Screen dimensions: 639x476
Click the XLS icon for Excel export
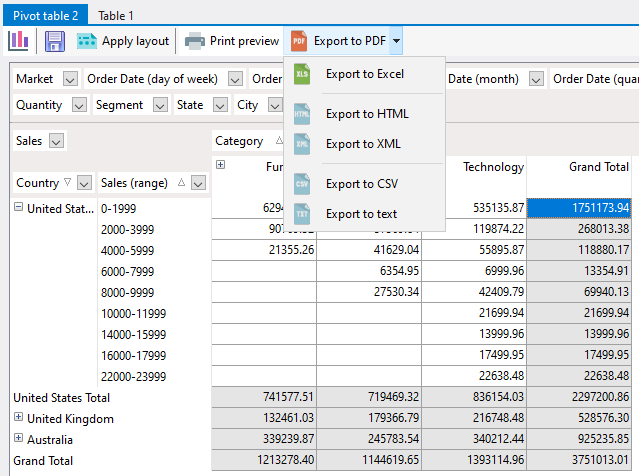tap(303, 74)
